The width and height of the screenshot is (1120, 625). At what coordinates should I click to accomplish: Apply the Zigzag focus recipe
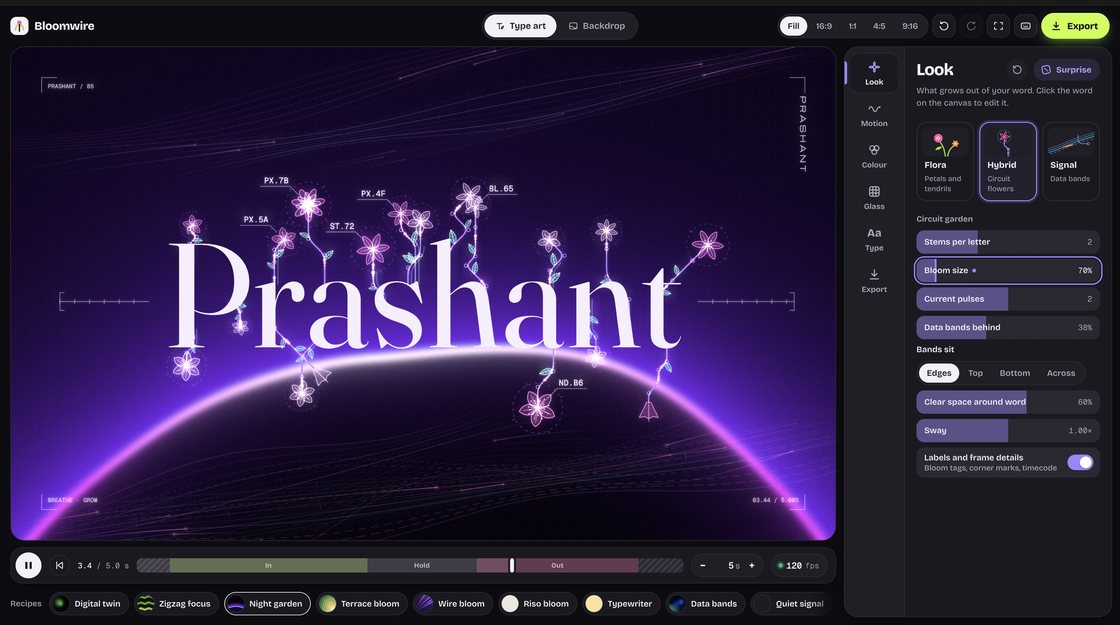pyautogui.click(x=176, y=604)
